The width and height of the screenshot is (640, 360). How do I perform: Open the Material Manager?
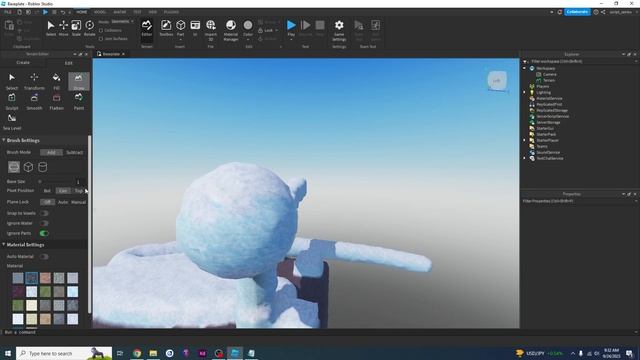pyautogui.click(x=231, y=30)
